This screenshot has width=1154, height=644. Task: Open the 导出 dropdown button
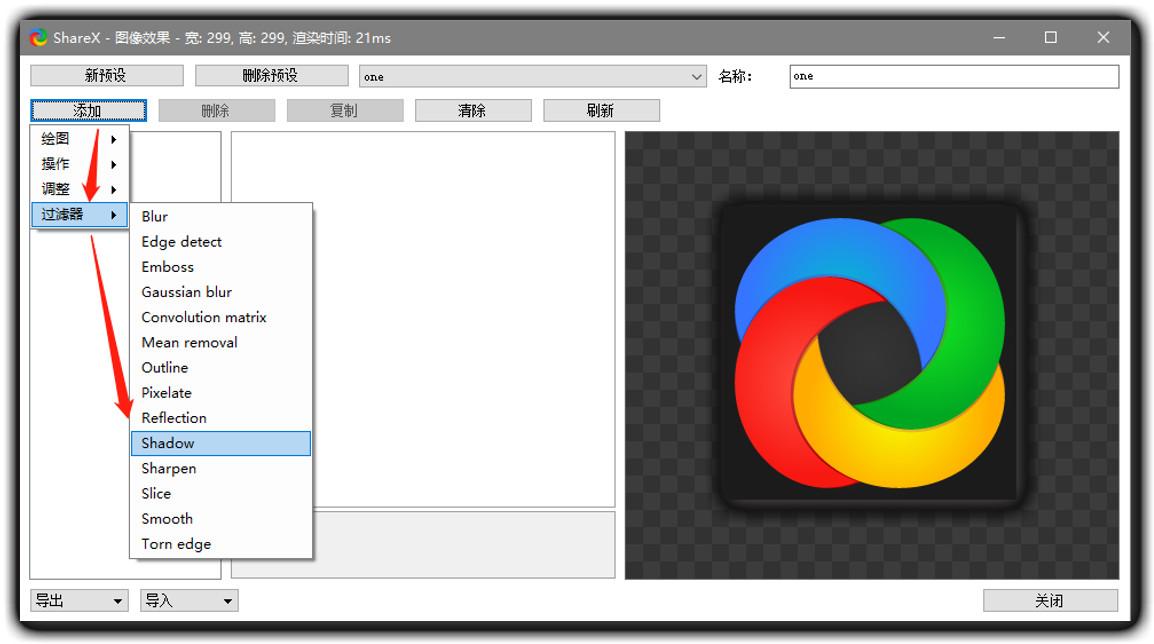[79, 601]
